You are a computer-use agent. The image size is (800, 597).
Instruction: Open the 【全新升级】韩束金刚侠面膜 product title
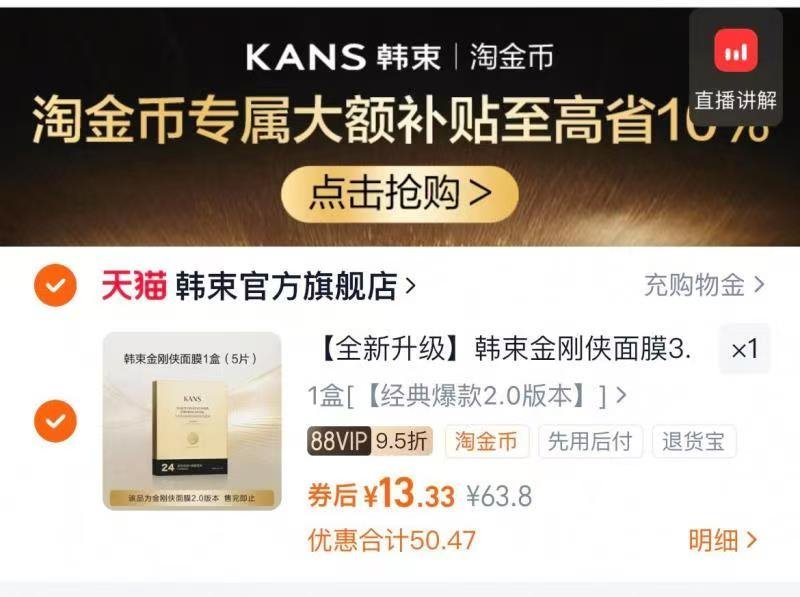point(506,349)
